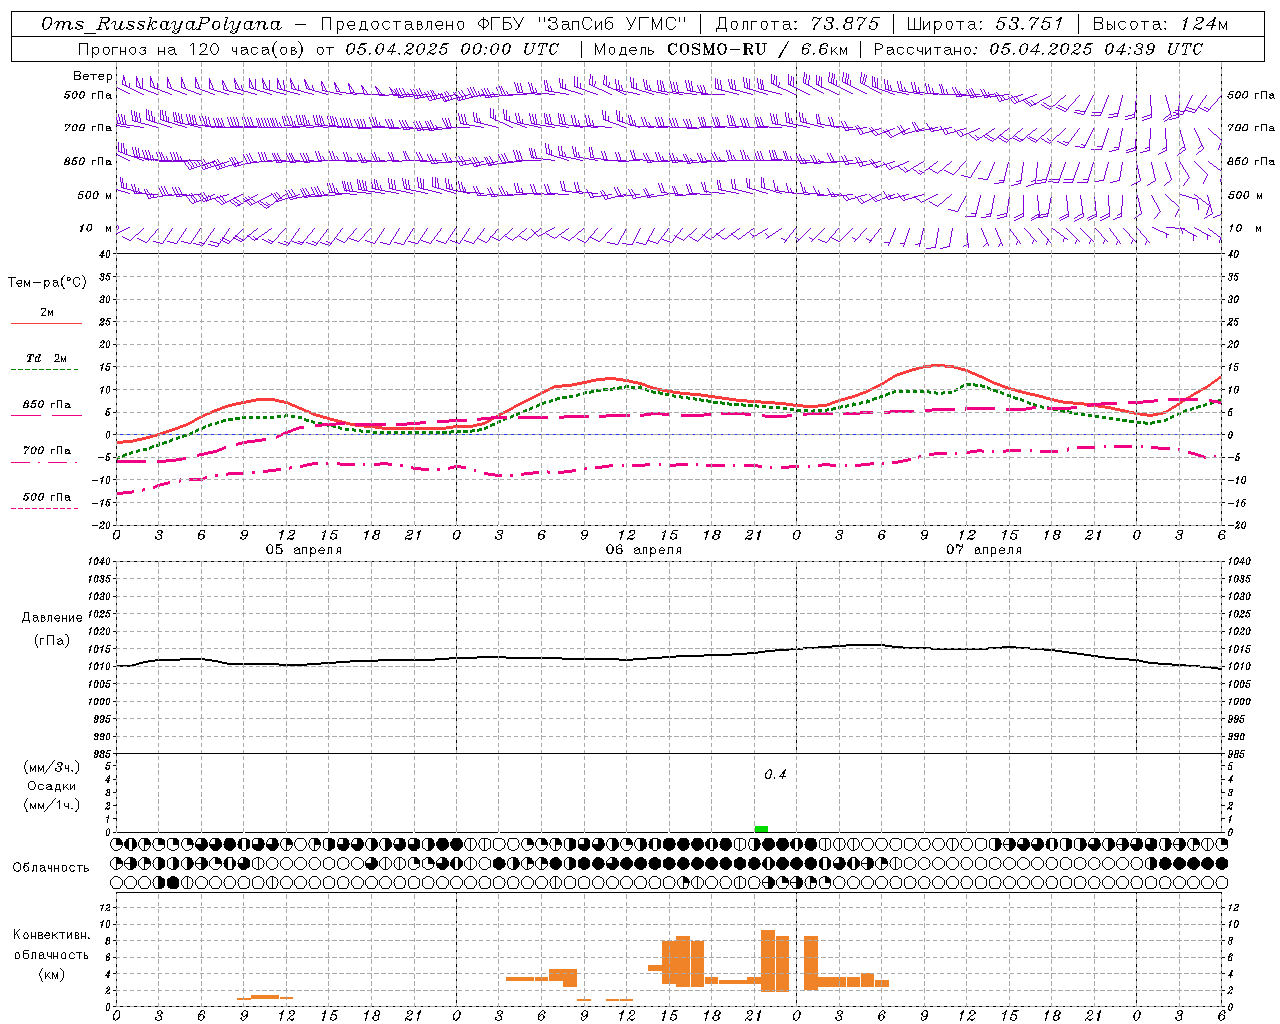Click the forecast start 05.04.2025 00:00 UTC
The width and height of the screenshot is (1280, 1024).
coord(452,49)
